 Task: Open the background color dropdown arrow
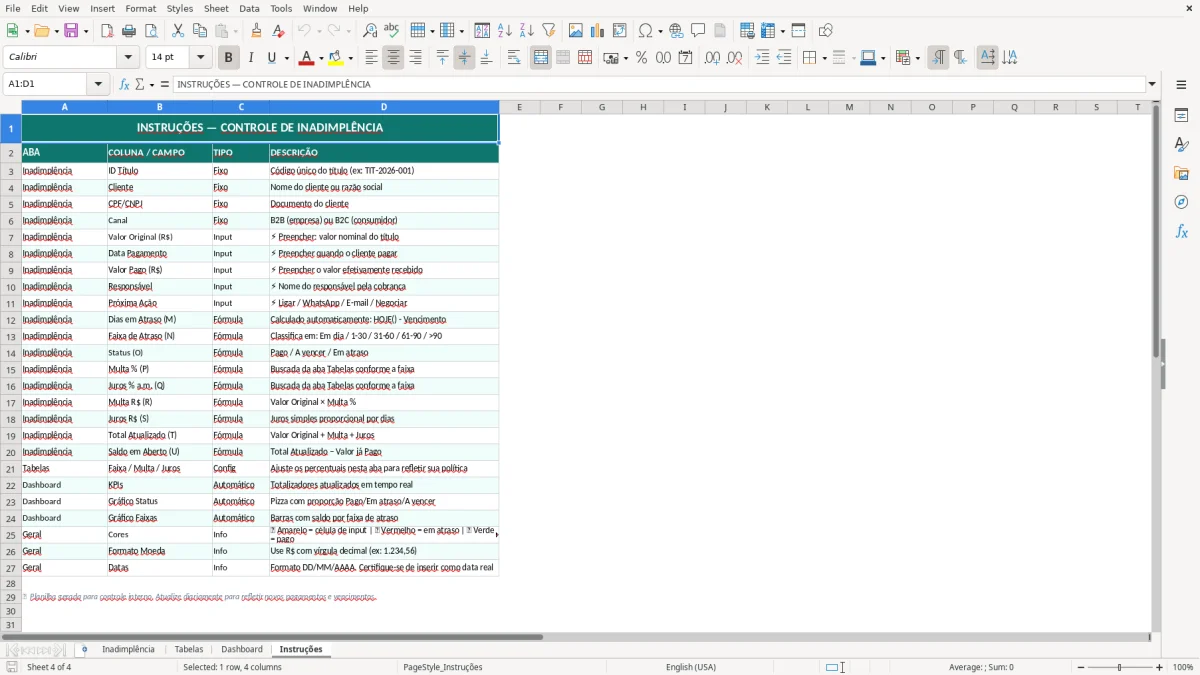point(350,58)
